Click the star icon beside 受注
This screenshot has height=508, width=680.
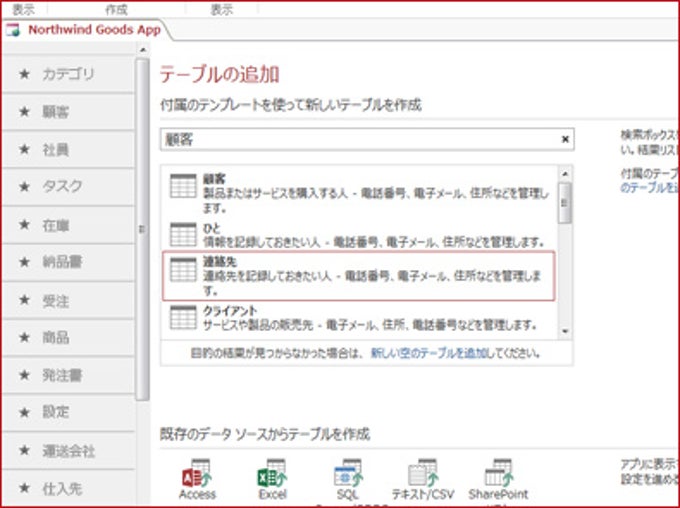click(25, 300)
